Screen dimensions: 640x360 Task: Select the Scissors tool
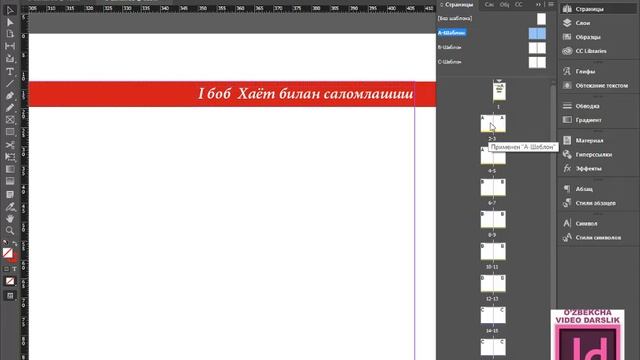pos(10,145)
